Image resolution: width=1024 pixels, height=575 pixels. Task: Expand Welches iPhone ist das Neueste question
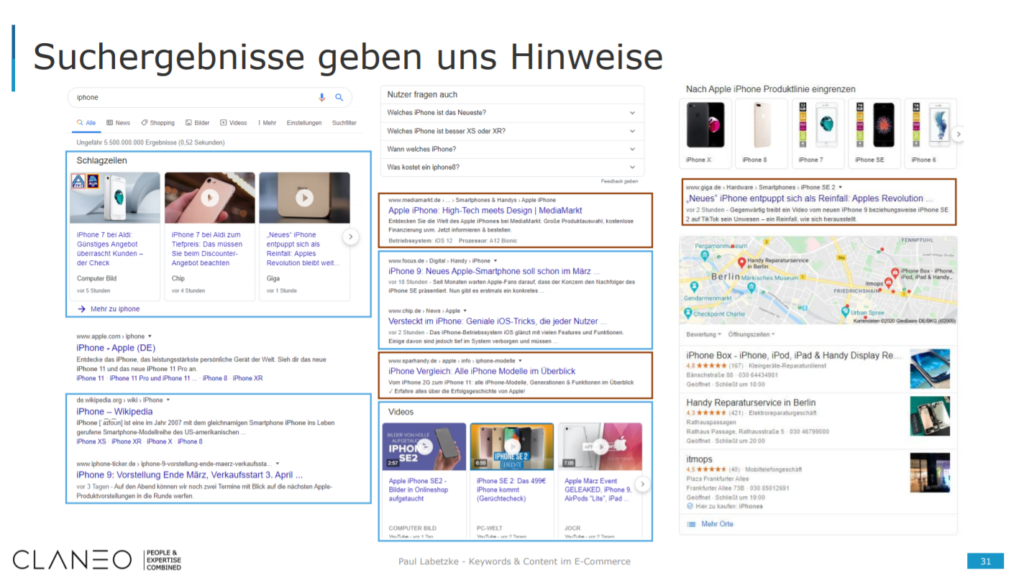coord(512,112)
